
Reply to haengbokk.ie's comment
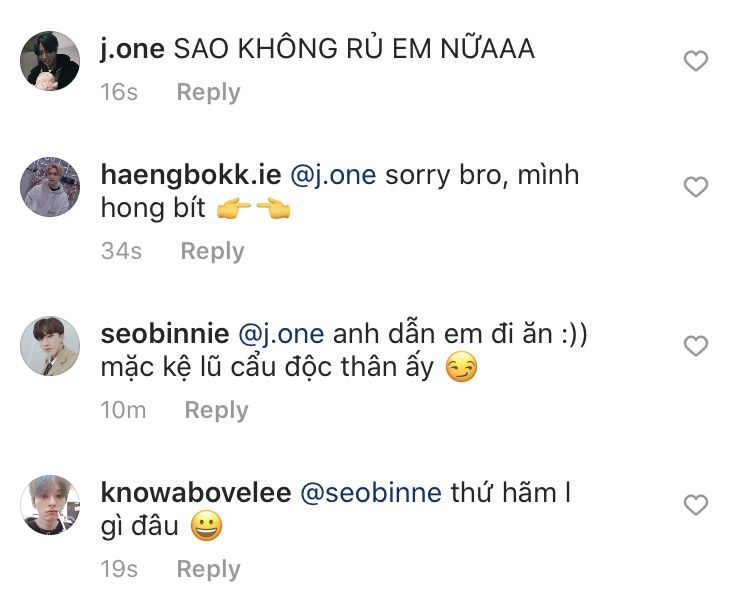coord(212,251)
